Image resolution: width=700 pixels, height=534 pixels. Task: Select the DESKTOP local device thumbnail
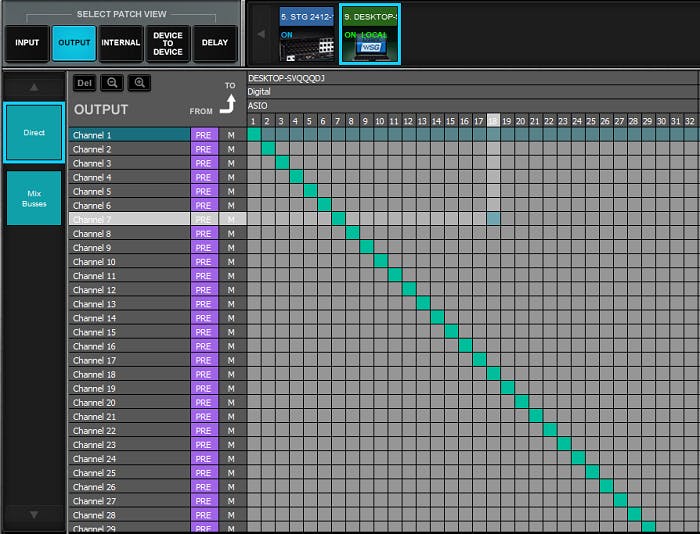point(370,32)
